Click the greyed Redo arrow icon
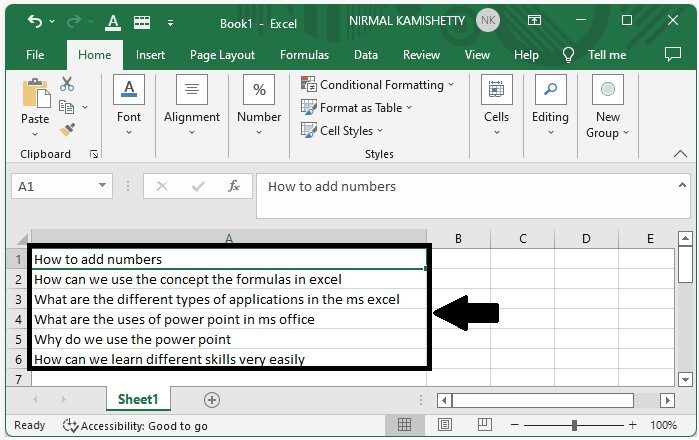Viewport: 699px width, 440px height. pos(74,21)
